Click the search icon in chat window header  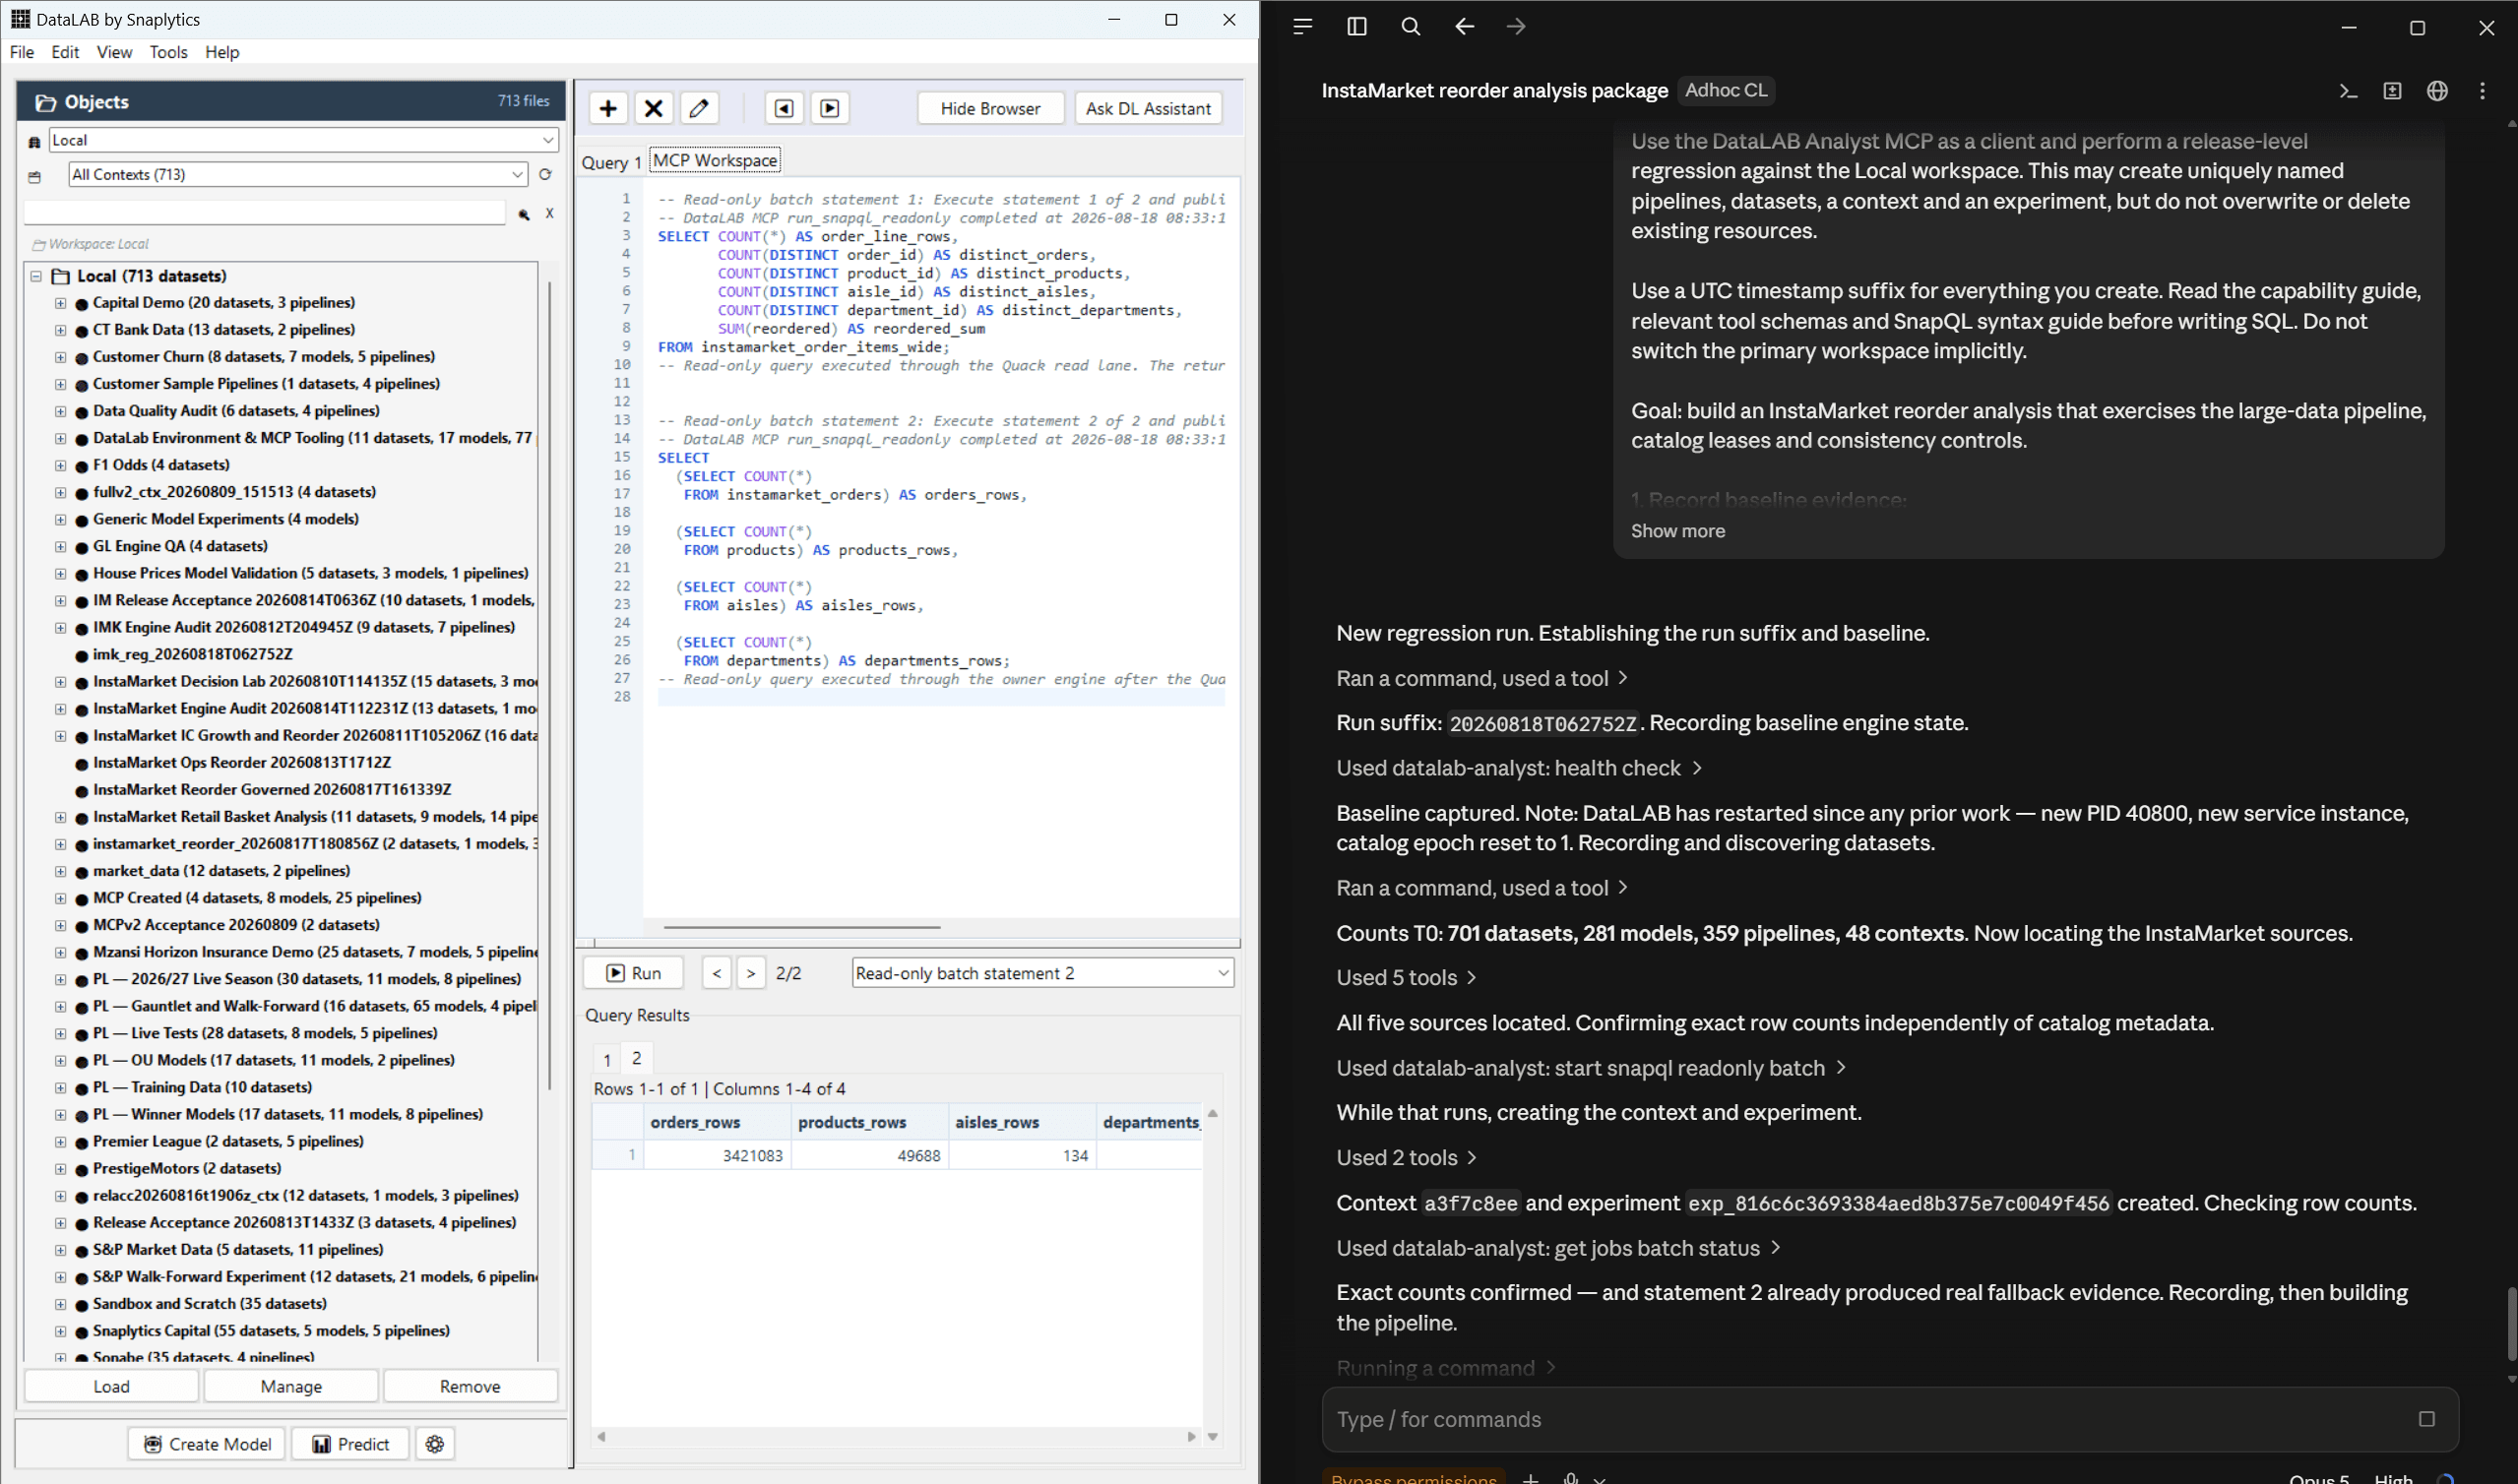[x=1410, y=27]
